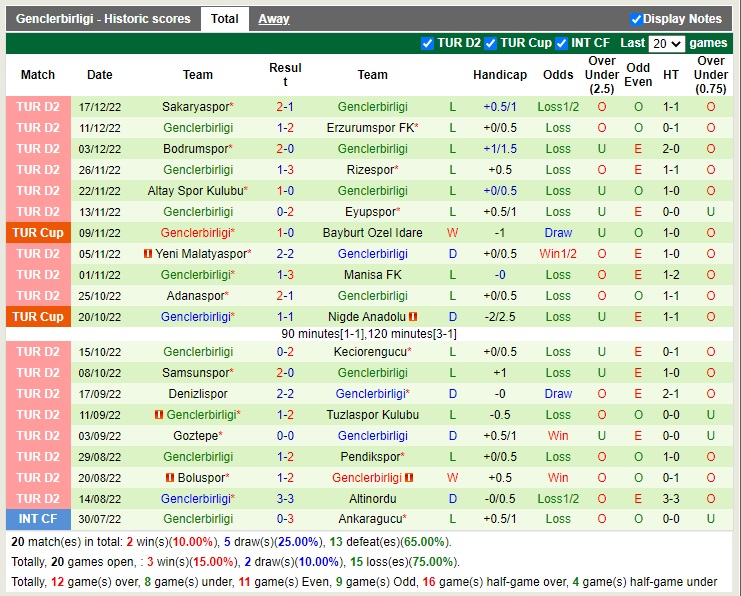Image resolution: width=741 pixels, height=596 pixels.
Task: Click the 2-1 score of Sakaryaspor match
Action: pyautogui.click(x=285, y=107)
